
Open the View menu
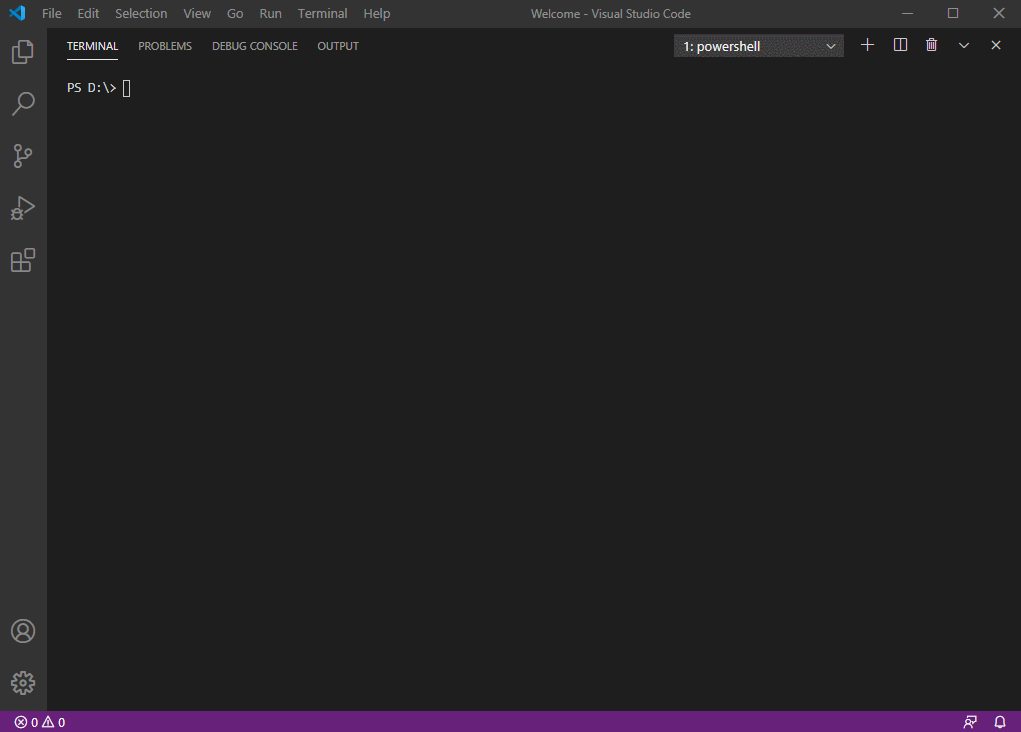click(197, 13)
